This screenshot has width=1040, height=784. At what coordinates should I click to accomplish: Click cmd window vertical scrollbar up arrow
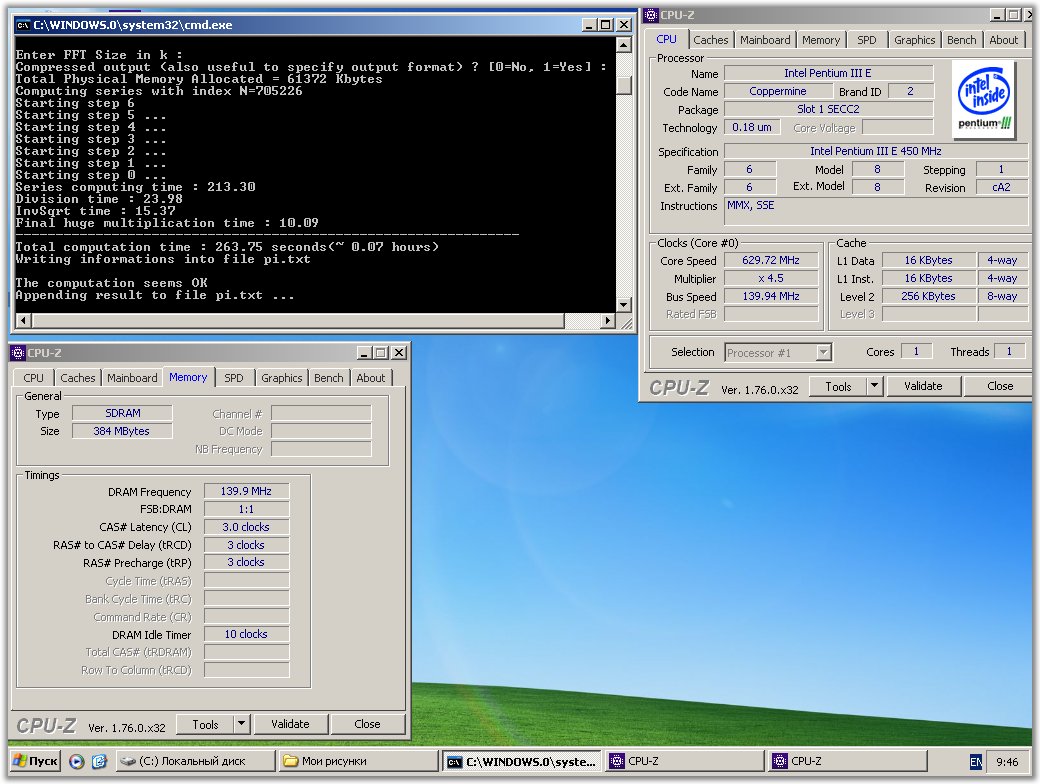click(623, 44)
